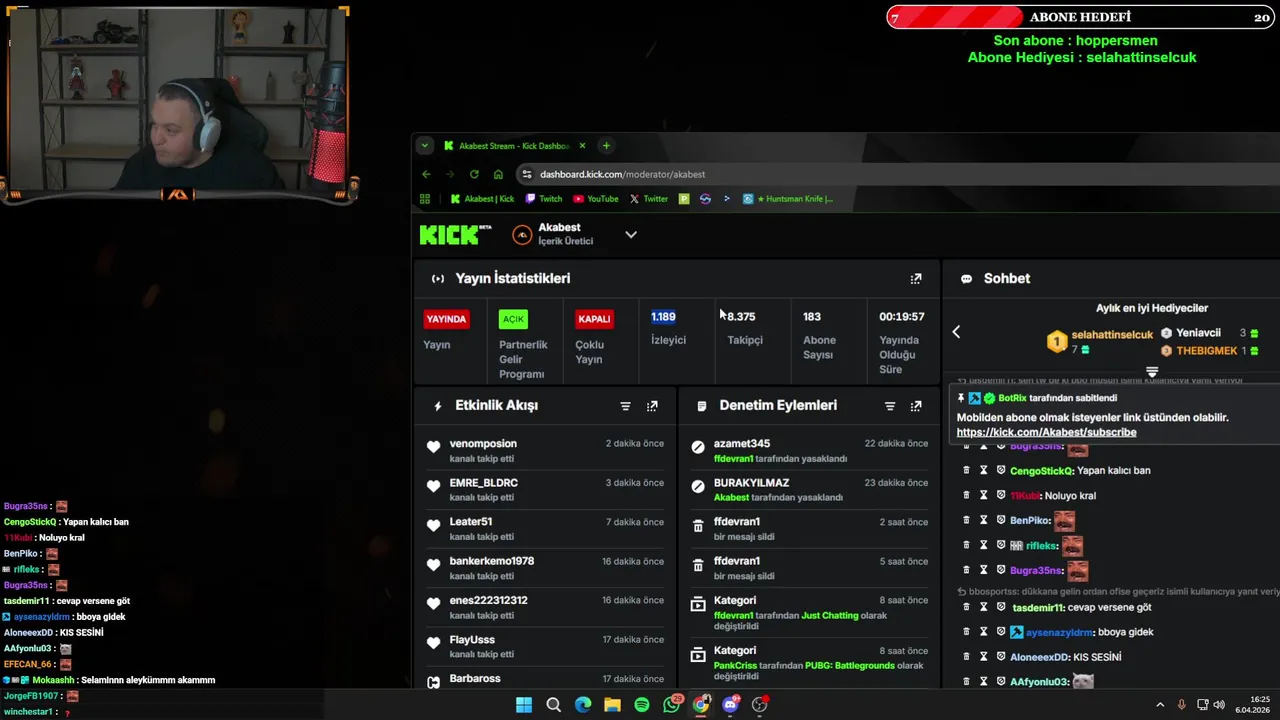This screenshot has width=1280, height=720.
Task: Pop out the Yayın İstatistikleri panel
Action: pos(915,279)
